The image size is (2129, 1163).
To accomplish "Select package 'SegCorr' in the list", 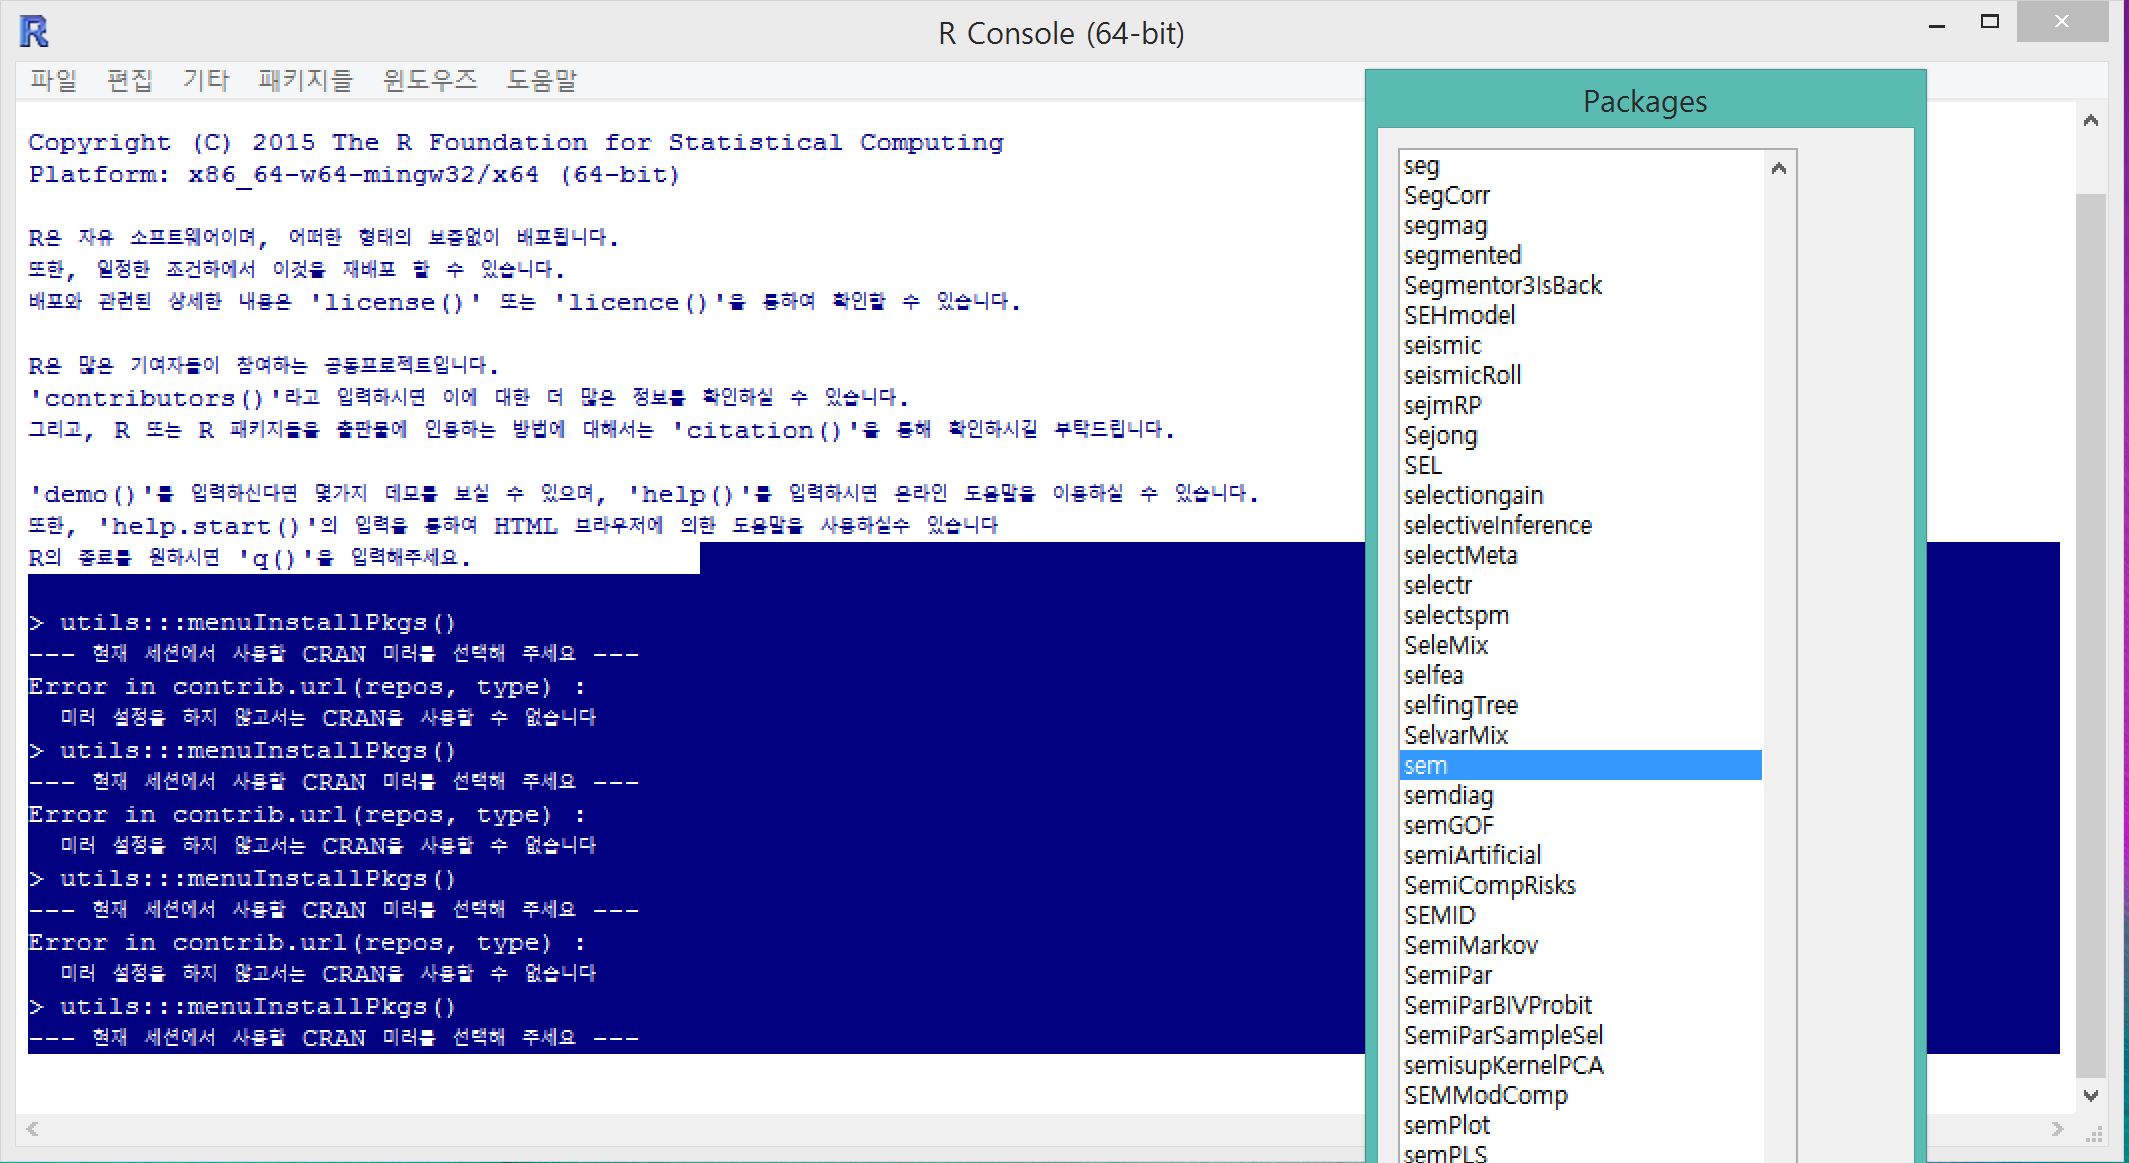I will click(1580, 196).
